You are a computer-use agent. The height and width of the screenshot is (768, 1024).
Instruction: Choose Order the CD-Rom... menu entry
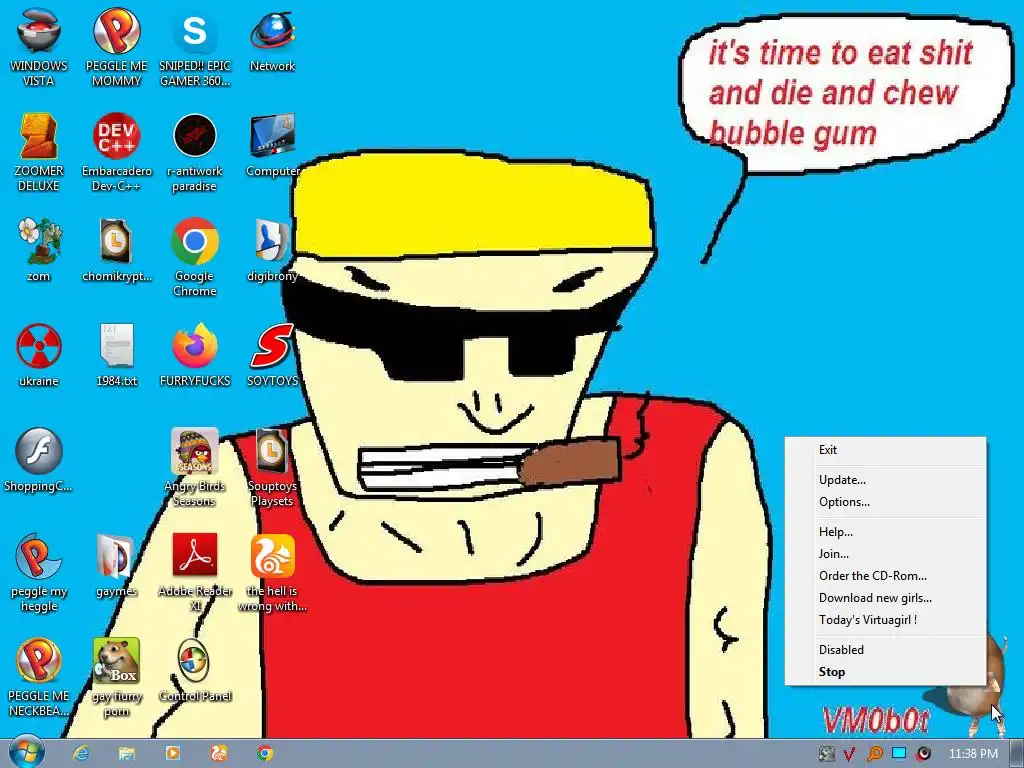(886, 576)
